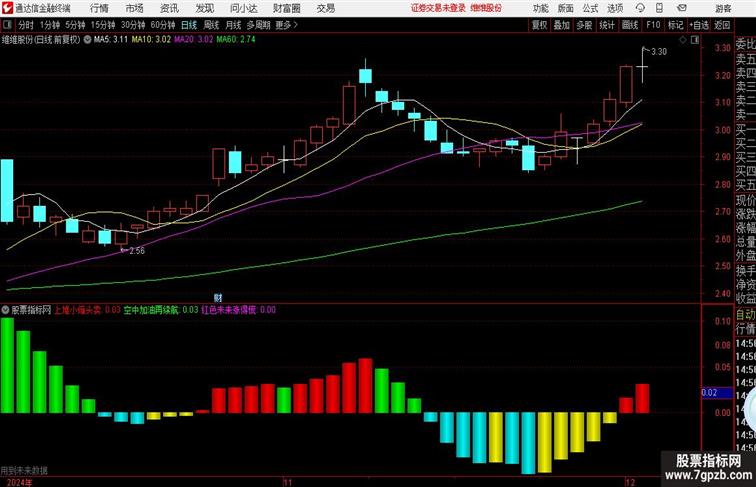The width and height of the screenshot is (756, 487).
Task: Open the 版面 menu
Action: coord(566,8)
